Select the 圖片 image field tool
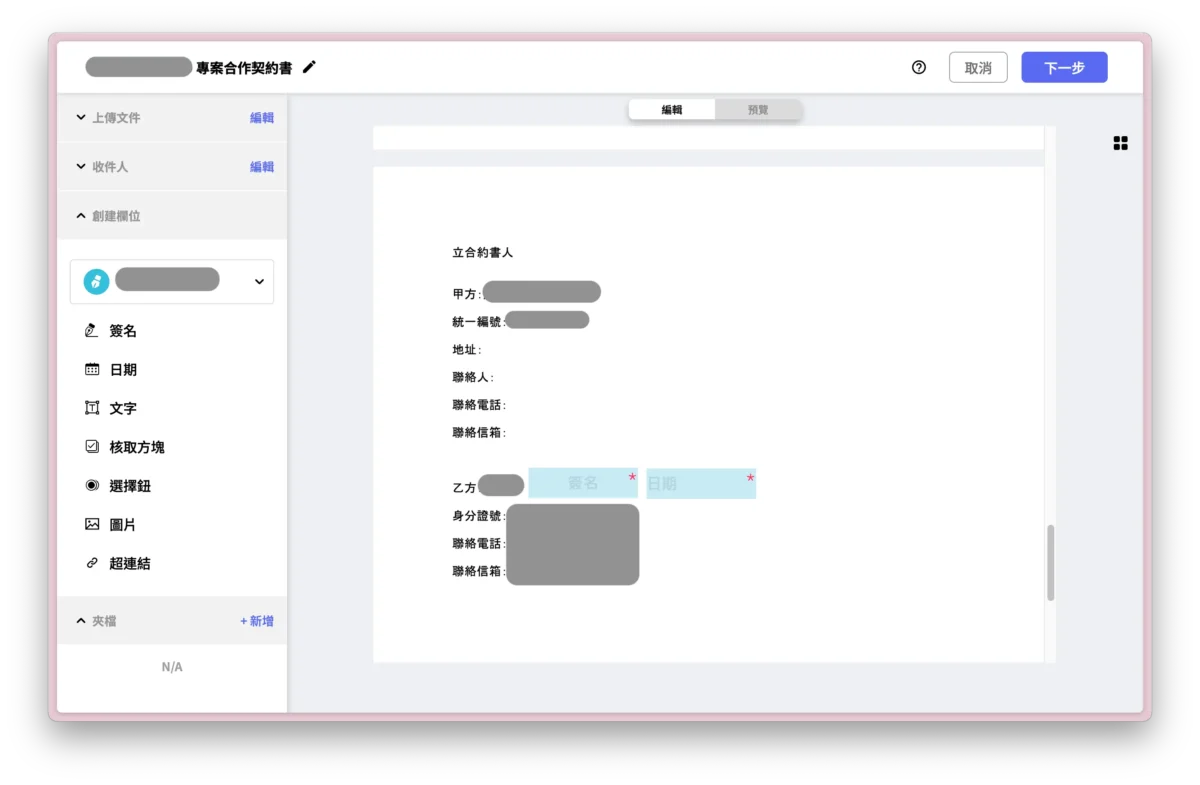Screen dimensions: 1200x785 pyautogui.click(x=123, y=524)
